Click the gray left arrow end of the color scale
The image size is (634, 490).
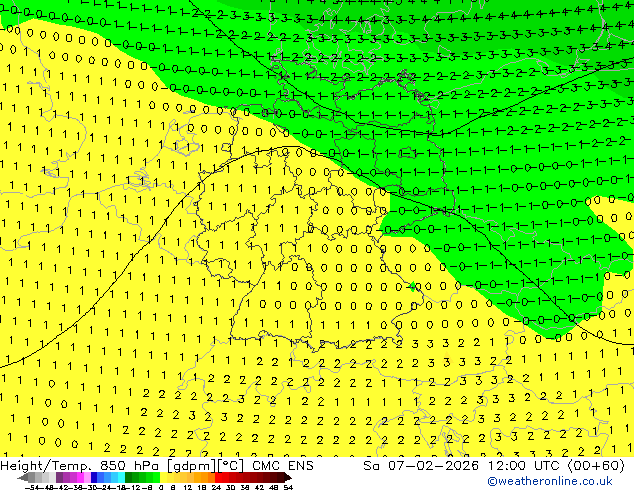23,478
